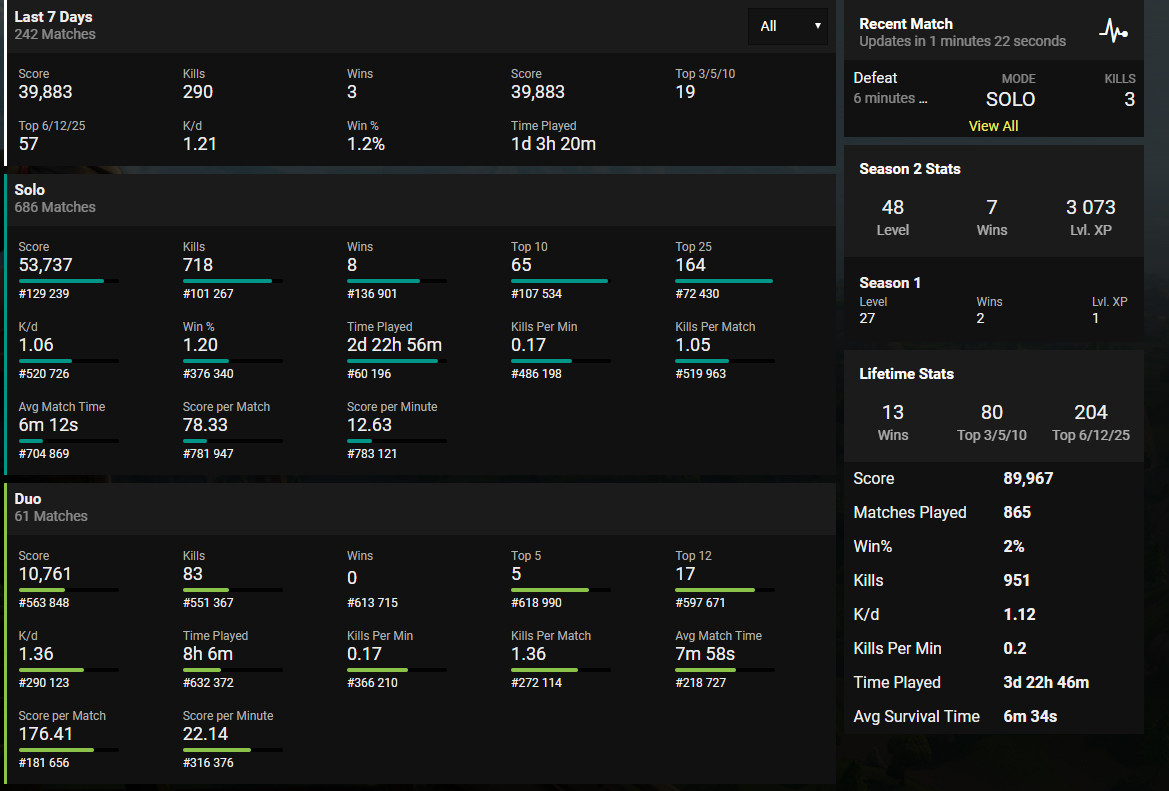Click the Season 1 stats row title
The image size is (1169, 791).
890,283
